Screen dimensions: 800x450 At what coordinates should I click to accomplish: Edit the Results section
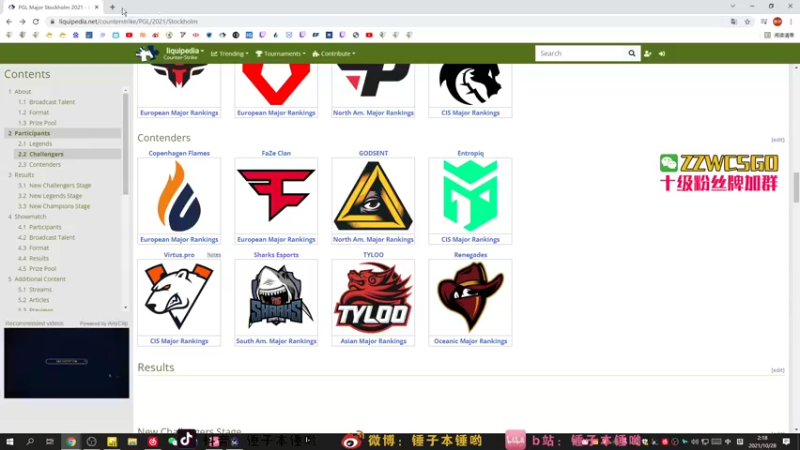(x=778, y=370)
